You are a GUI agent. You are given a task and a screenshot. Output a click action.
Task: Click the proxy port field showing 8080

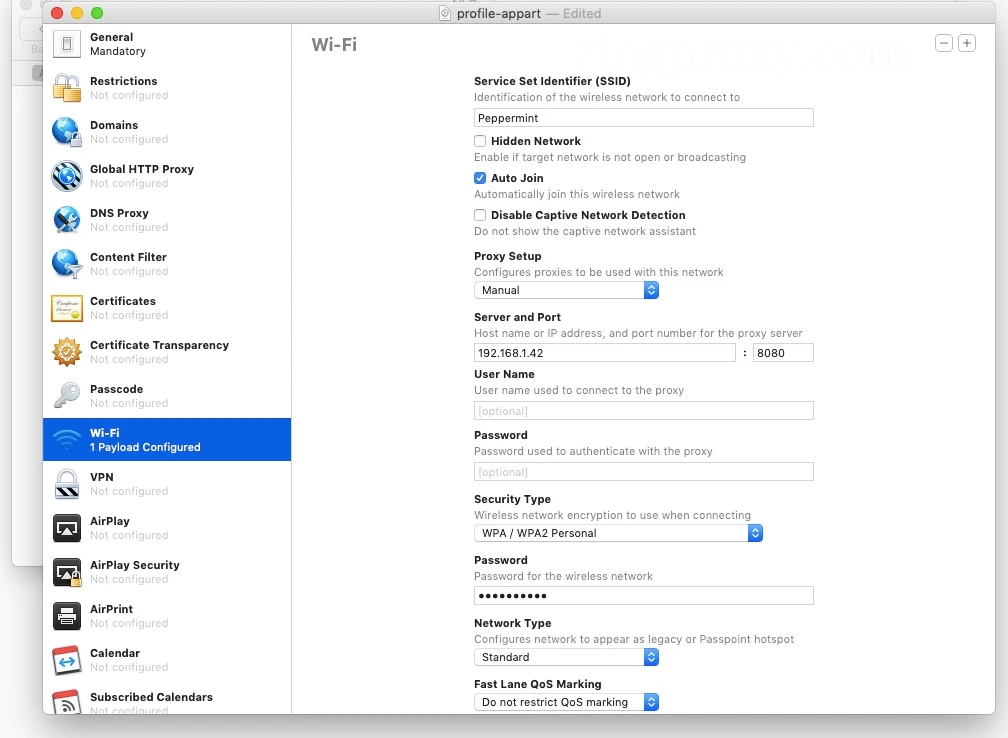(783, 353)
